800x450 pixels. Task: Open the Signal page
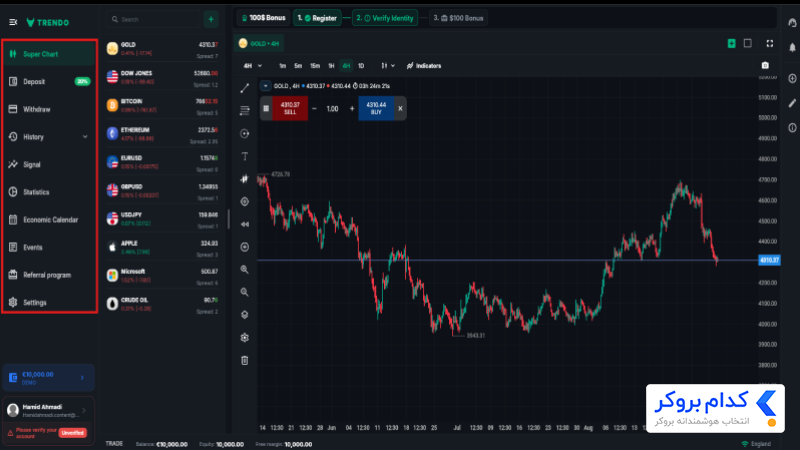(x=49, y=164)
